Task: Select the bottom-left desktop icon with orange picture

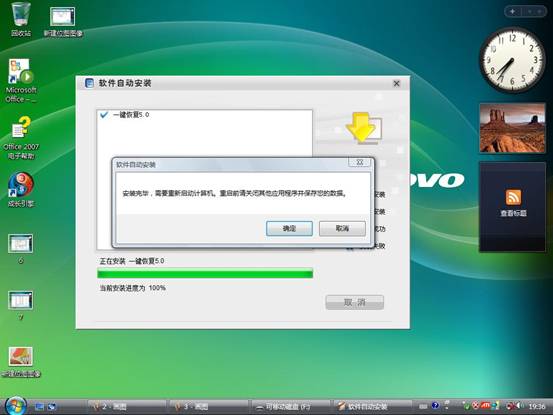Action: coord(21,362)
